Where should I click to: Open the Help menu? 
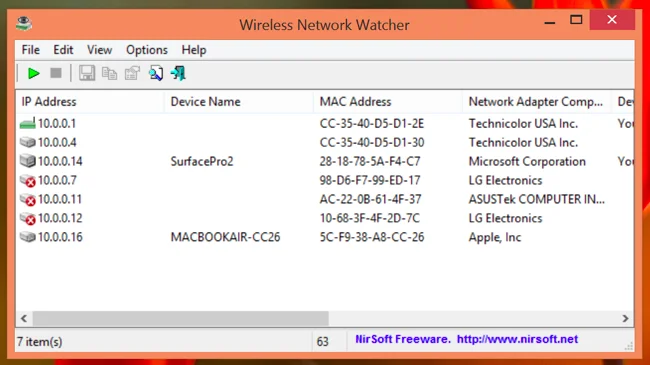(194, 50)
